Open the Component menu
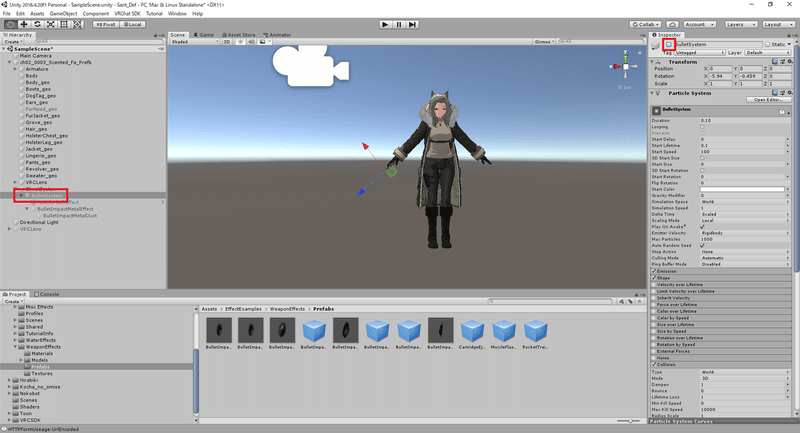This screenshot has height=433, width=800. click(x=95, y=14)
